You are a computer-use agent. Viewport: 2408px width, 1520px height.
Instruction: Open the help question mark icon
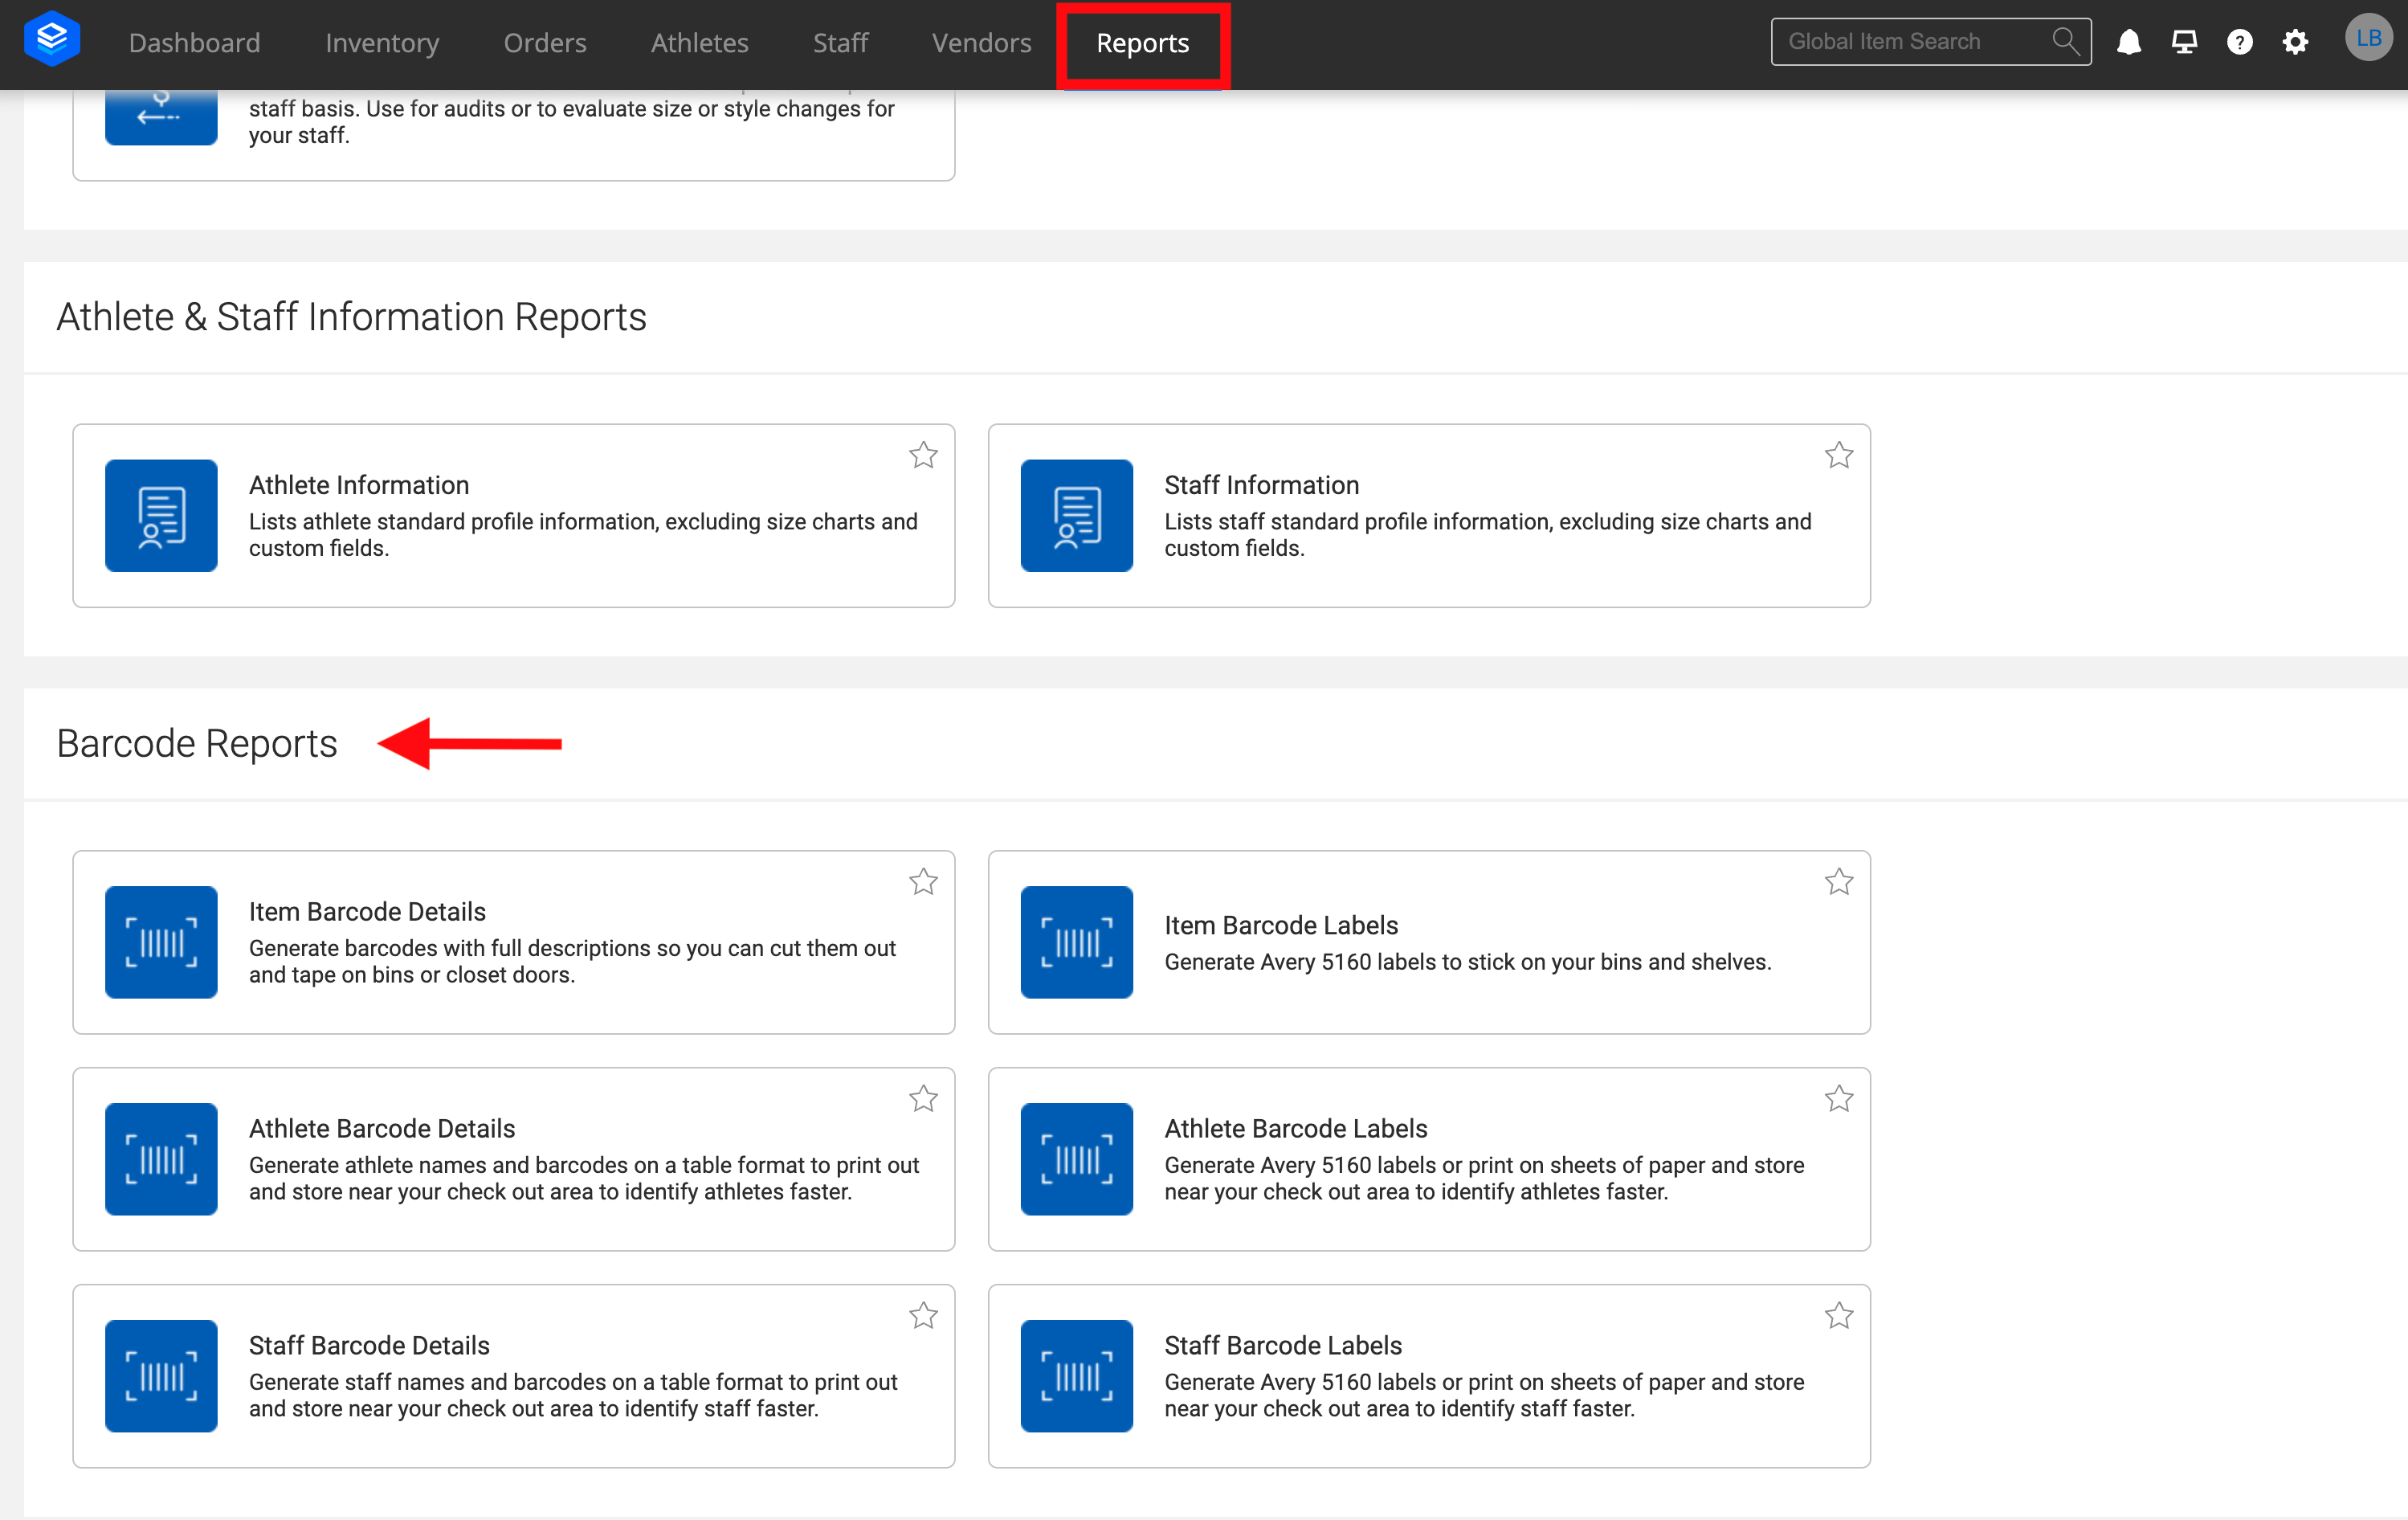point(2240,41)
